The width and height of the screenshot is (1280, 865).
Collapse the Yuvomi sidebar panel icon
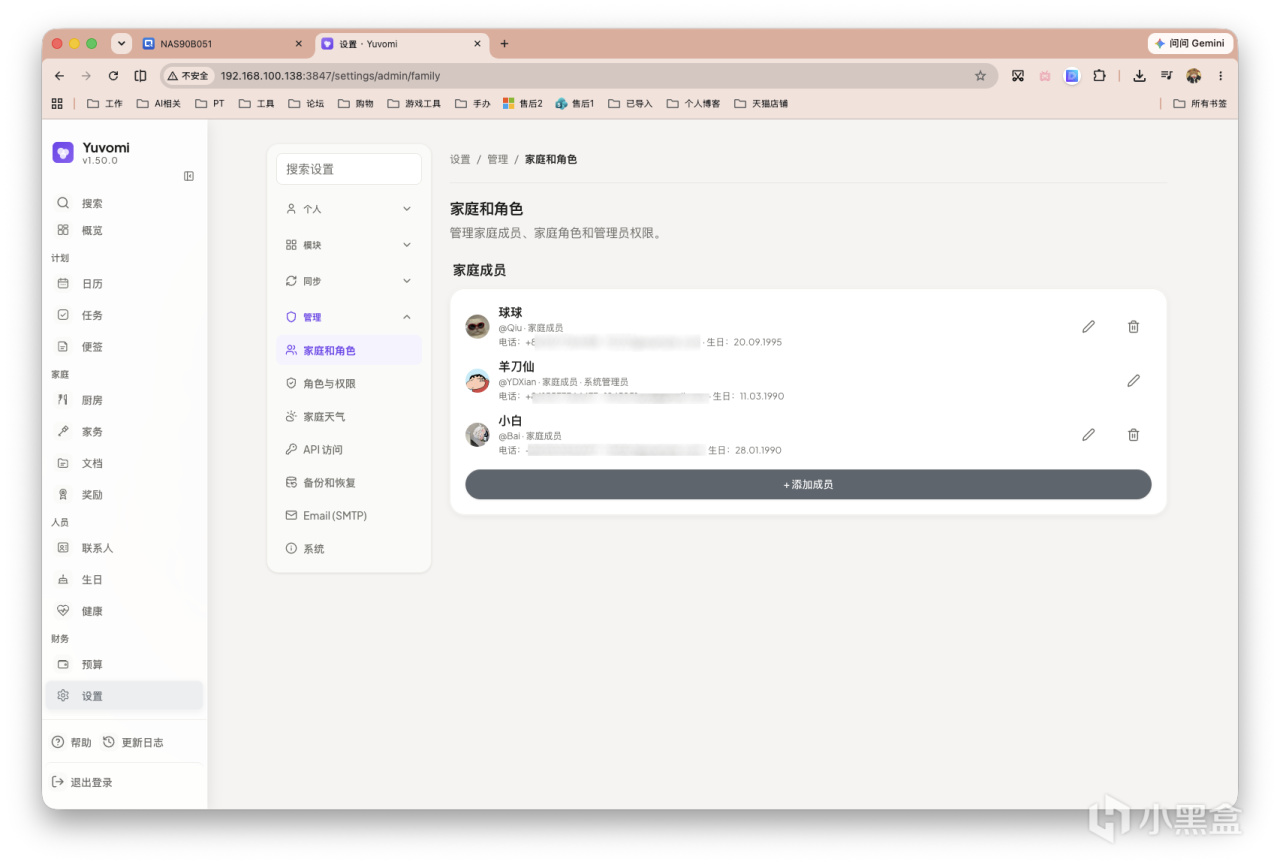(189, 176)
